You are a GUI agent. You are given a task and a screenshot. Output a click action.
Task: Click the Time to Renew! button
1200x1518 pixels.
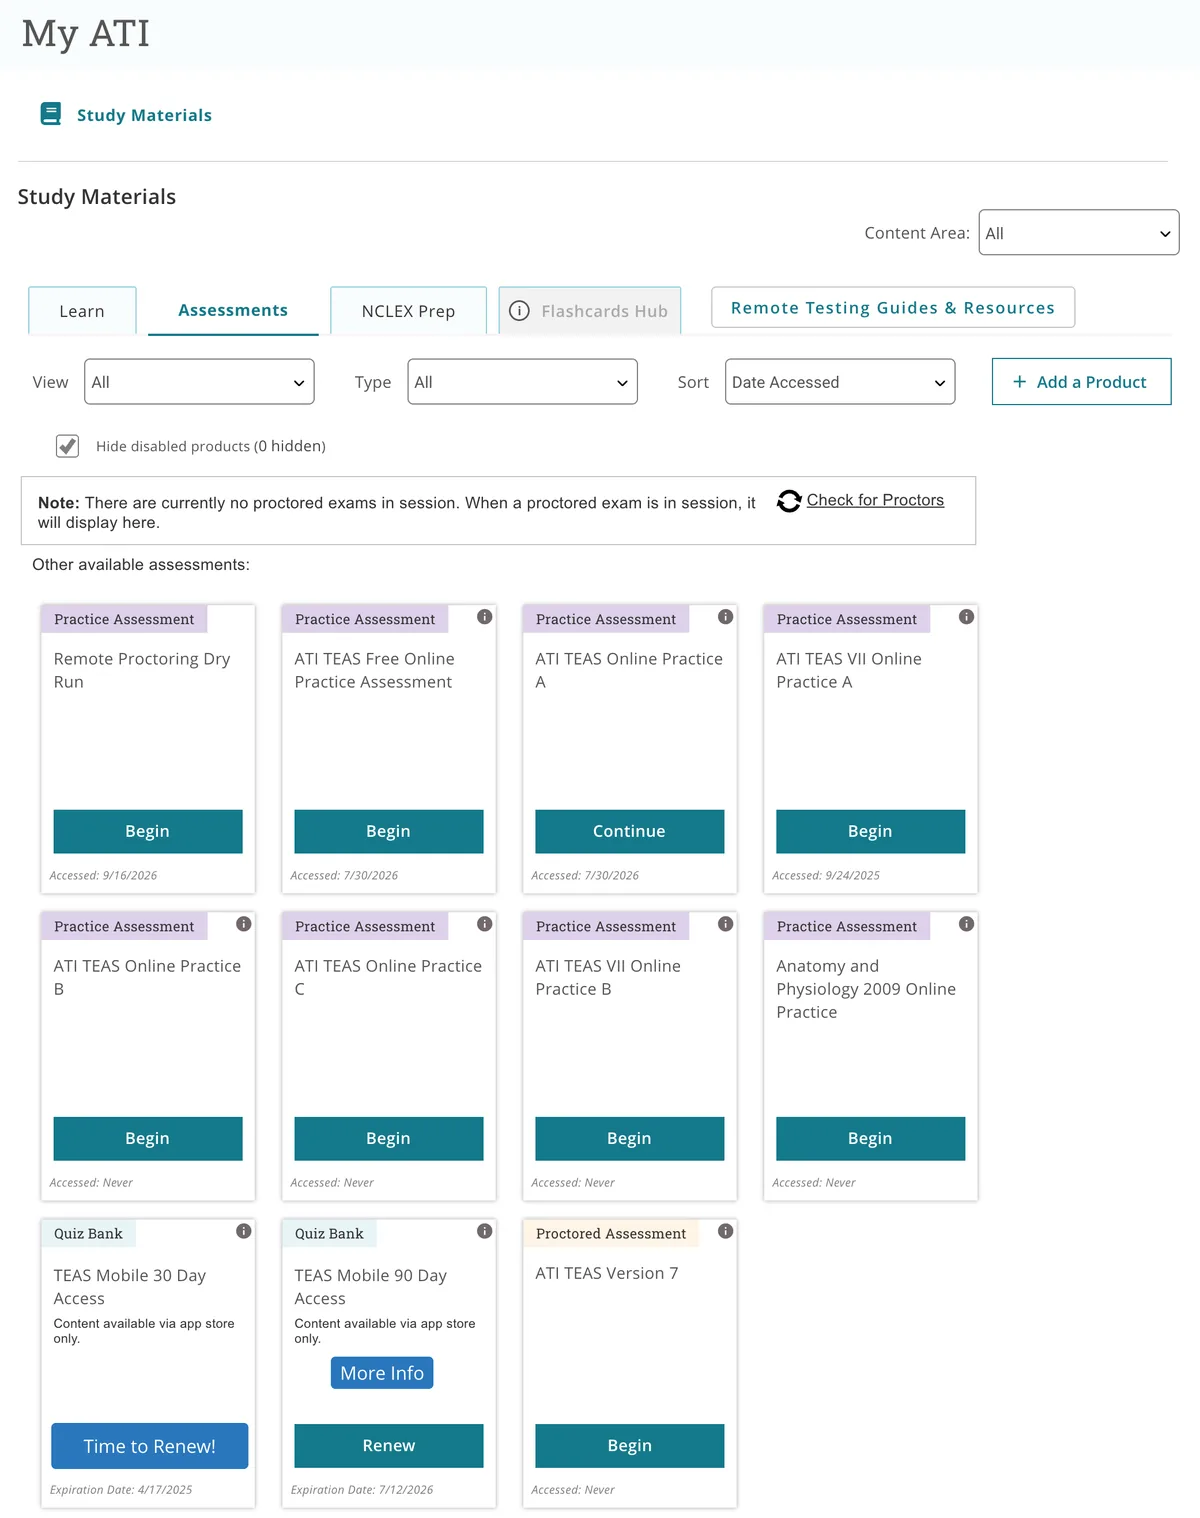pos(150,1446)
